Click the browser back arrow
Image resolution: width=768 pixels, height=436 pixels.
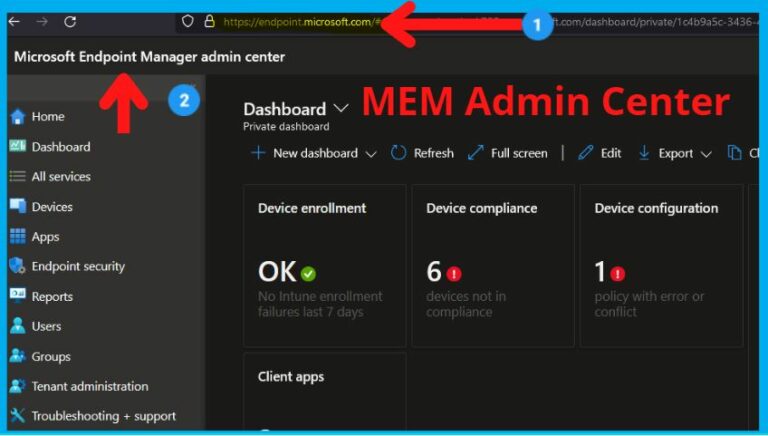click(x=14, y=21)
